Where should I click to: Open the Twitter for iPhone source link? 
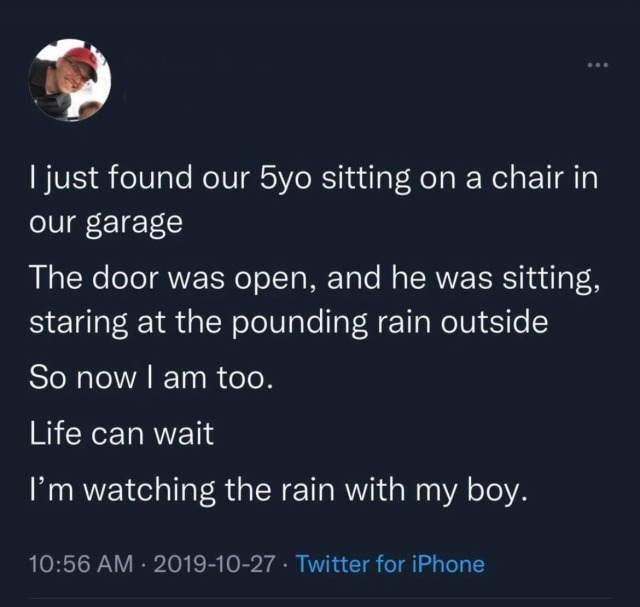[390, 564]
